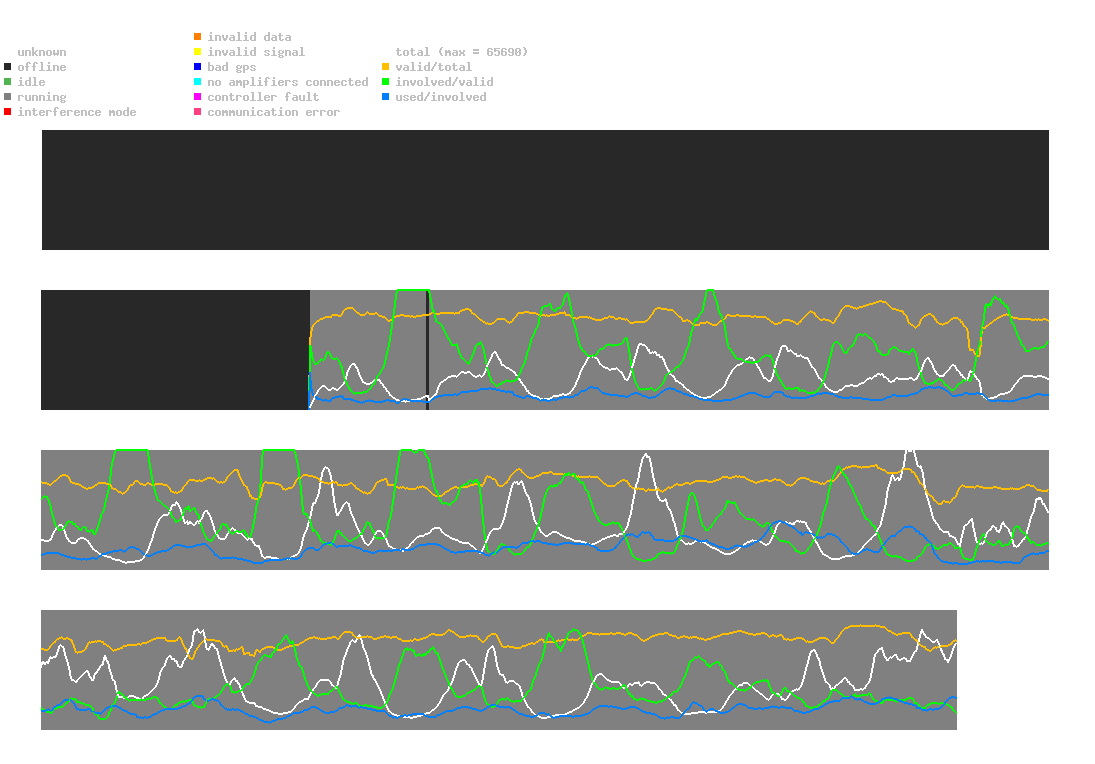Click the red interference mode swatch
This screenshot has width=1095, height=764.
click(x=8, y=112)
